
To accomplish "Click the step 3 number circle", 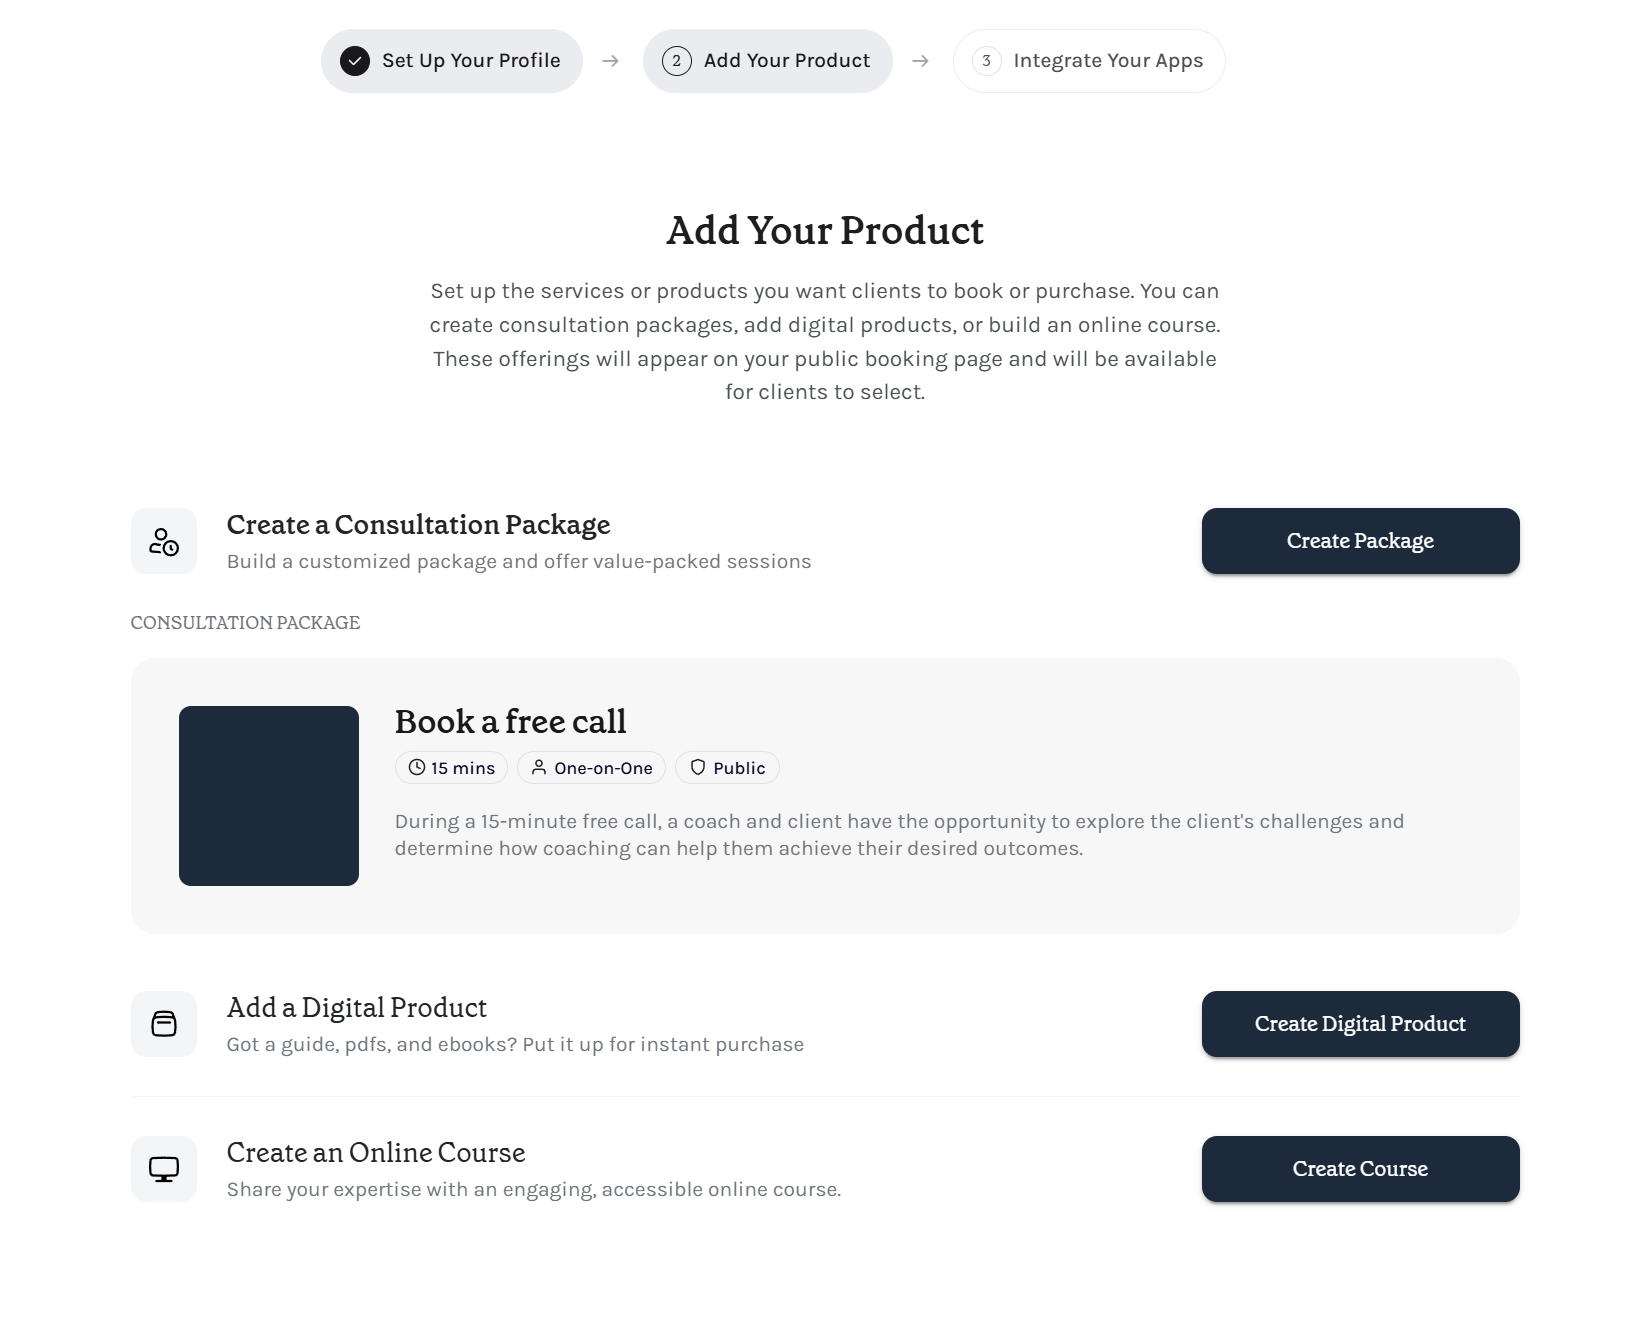I will click(987, 61).
